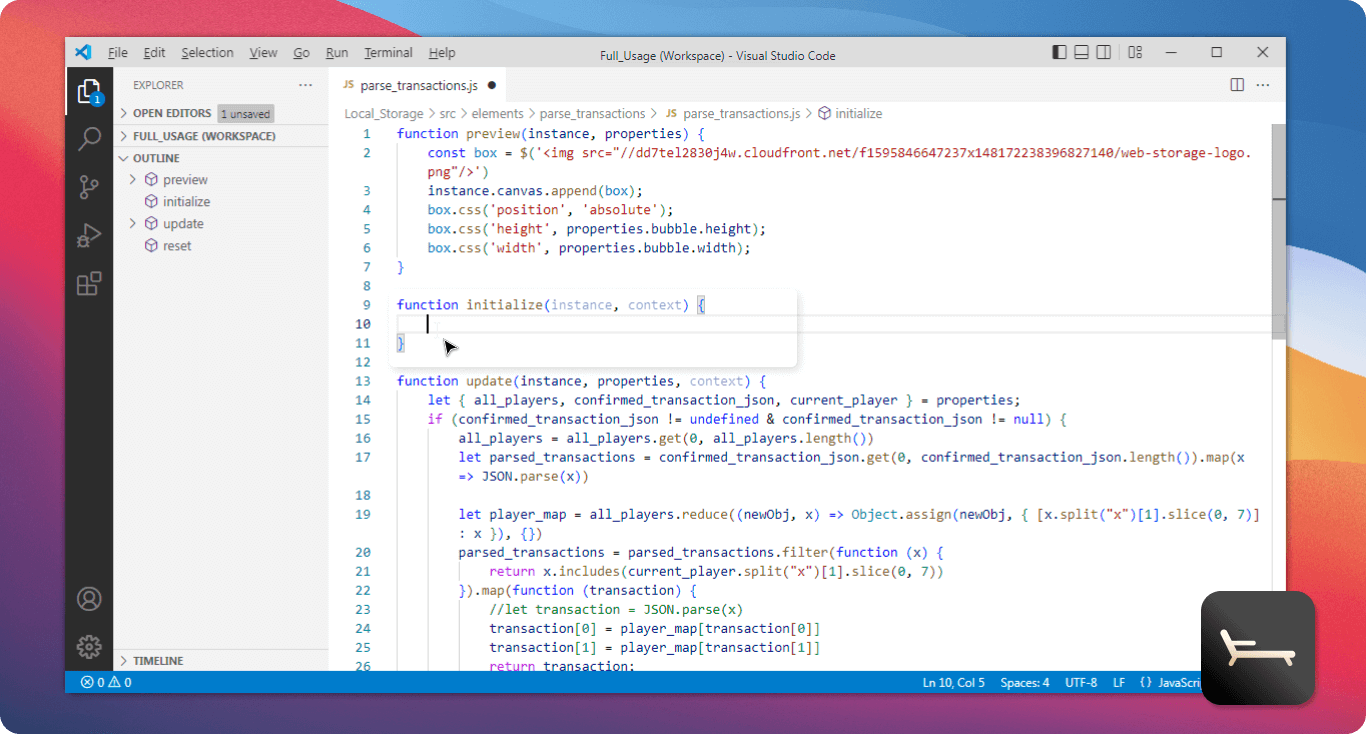Select the parse_transactions.js tab
Viewport: 1366px width, 734px height.
419,85
